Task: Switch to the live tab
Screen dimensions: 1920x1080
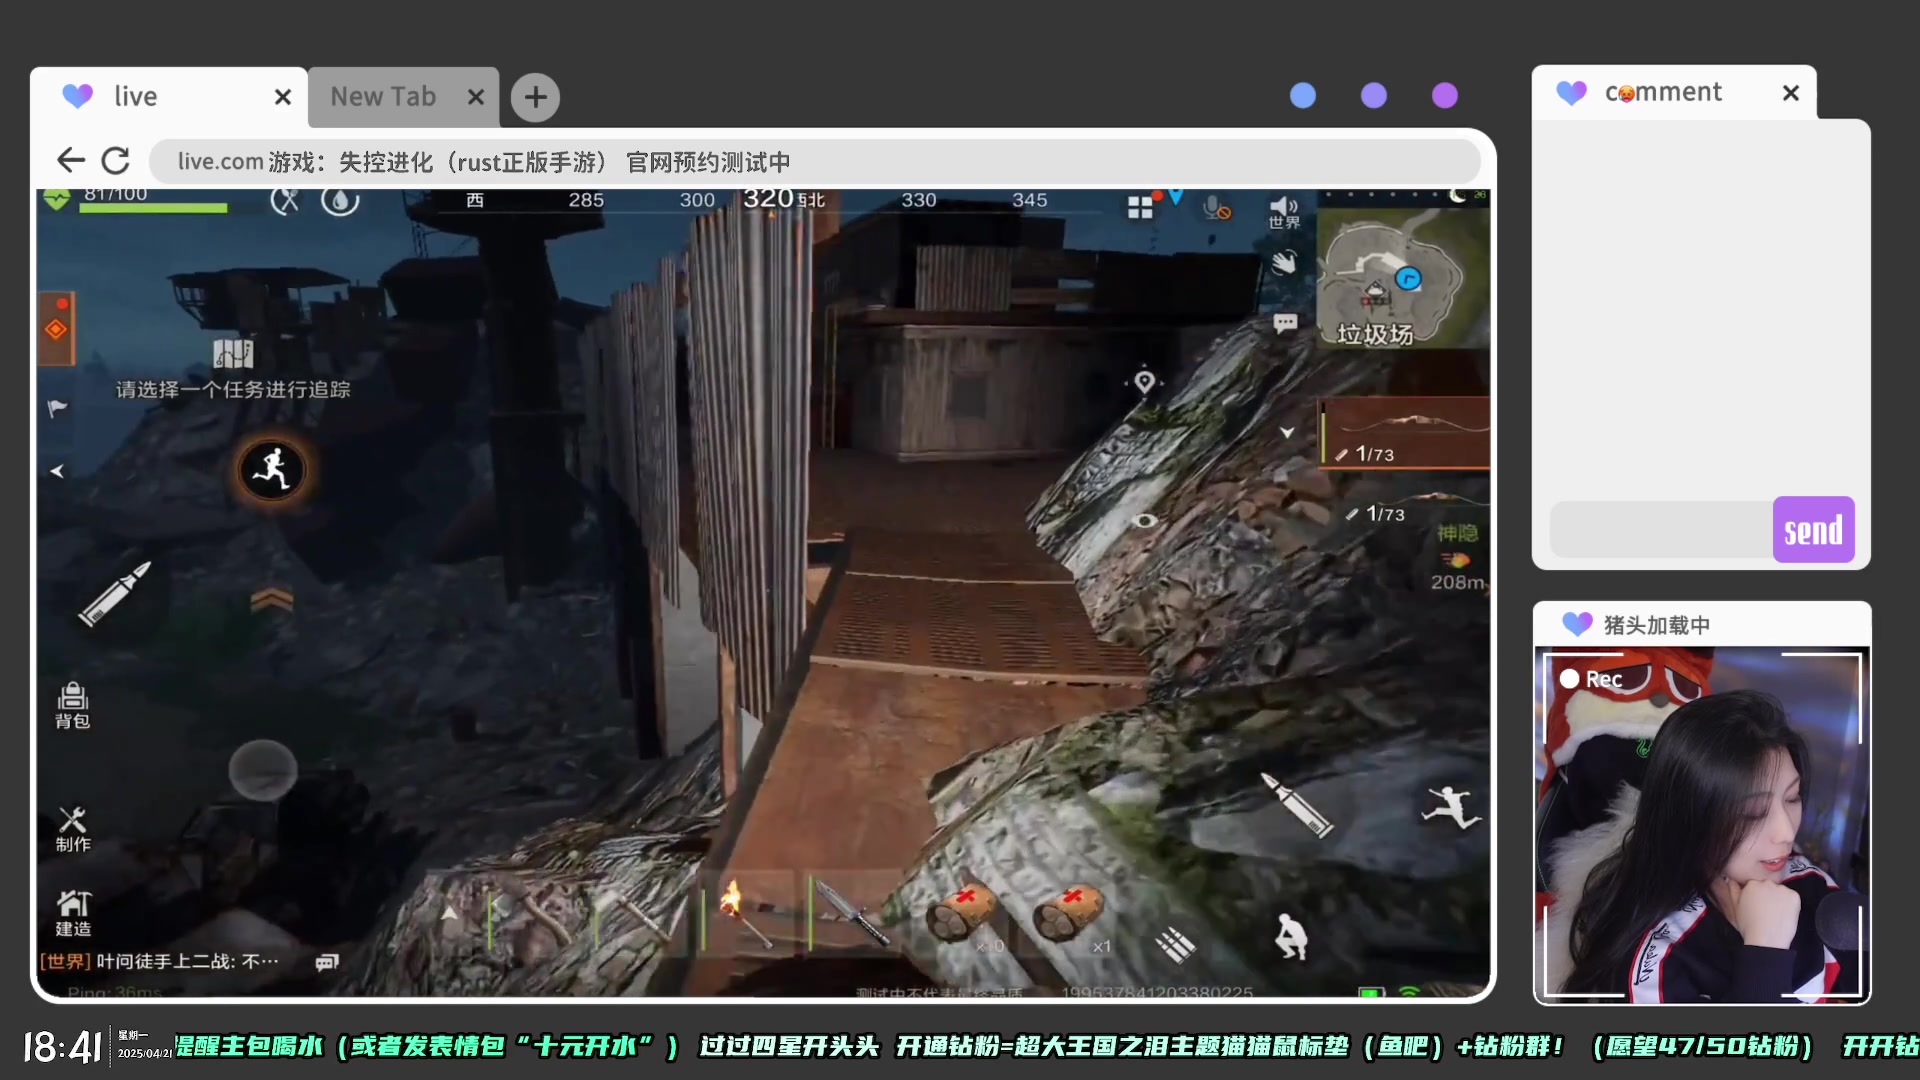Action: point(168,97)
